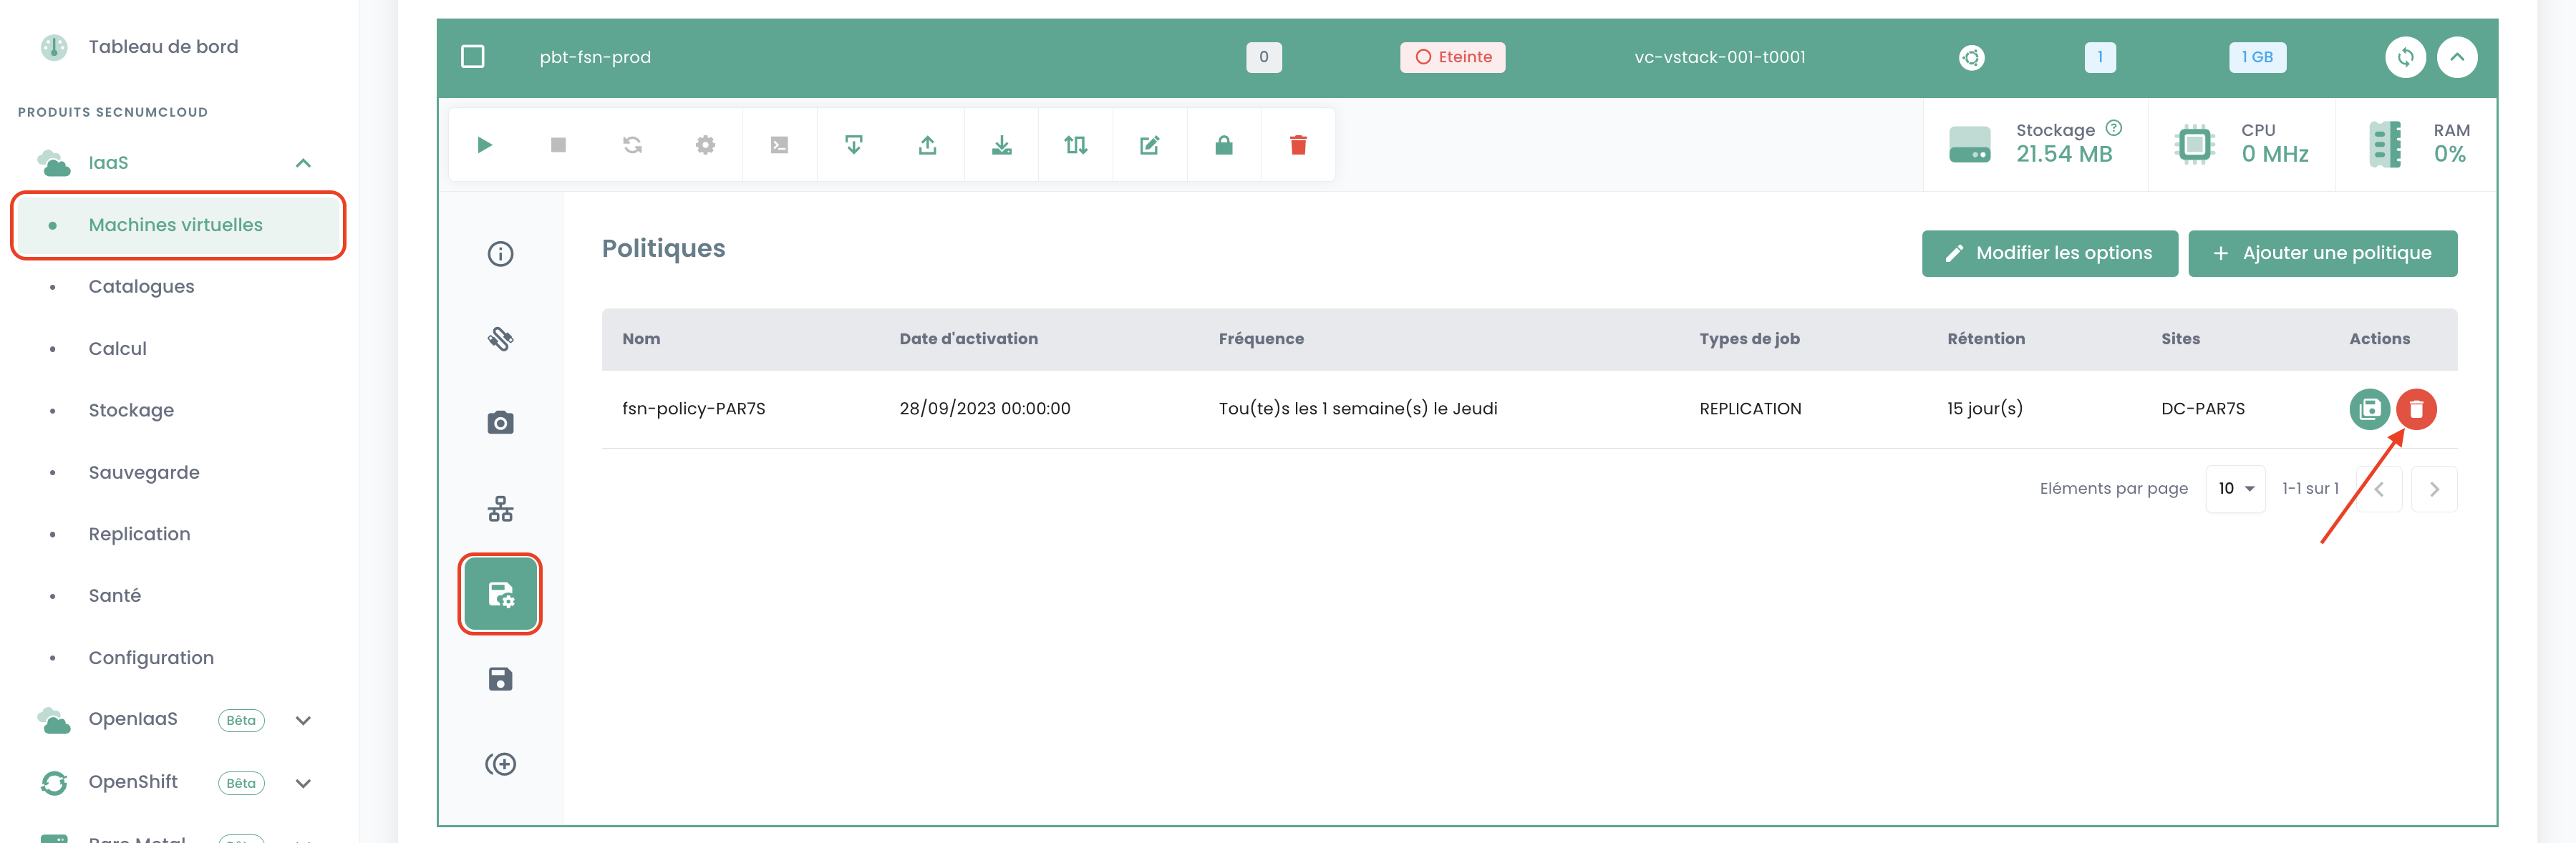This screenshot has height=843, width=2576.
Task: Open the info side tab icon
Action: click(x=500, y=254)
